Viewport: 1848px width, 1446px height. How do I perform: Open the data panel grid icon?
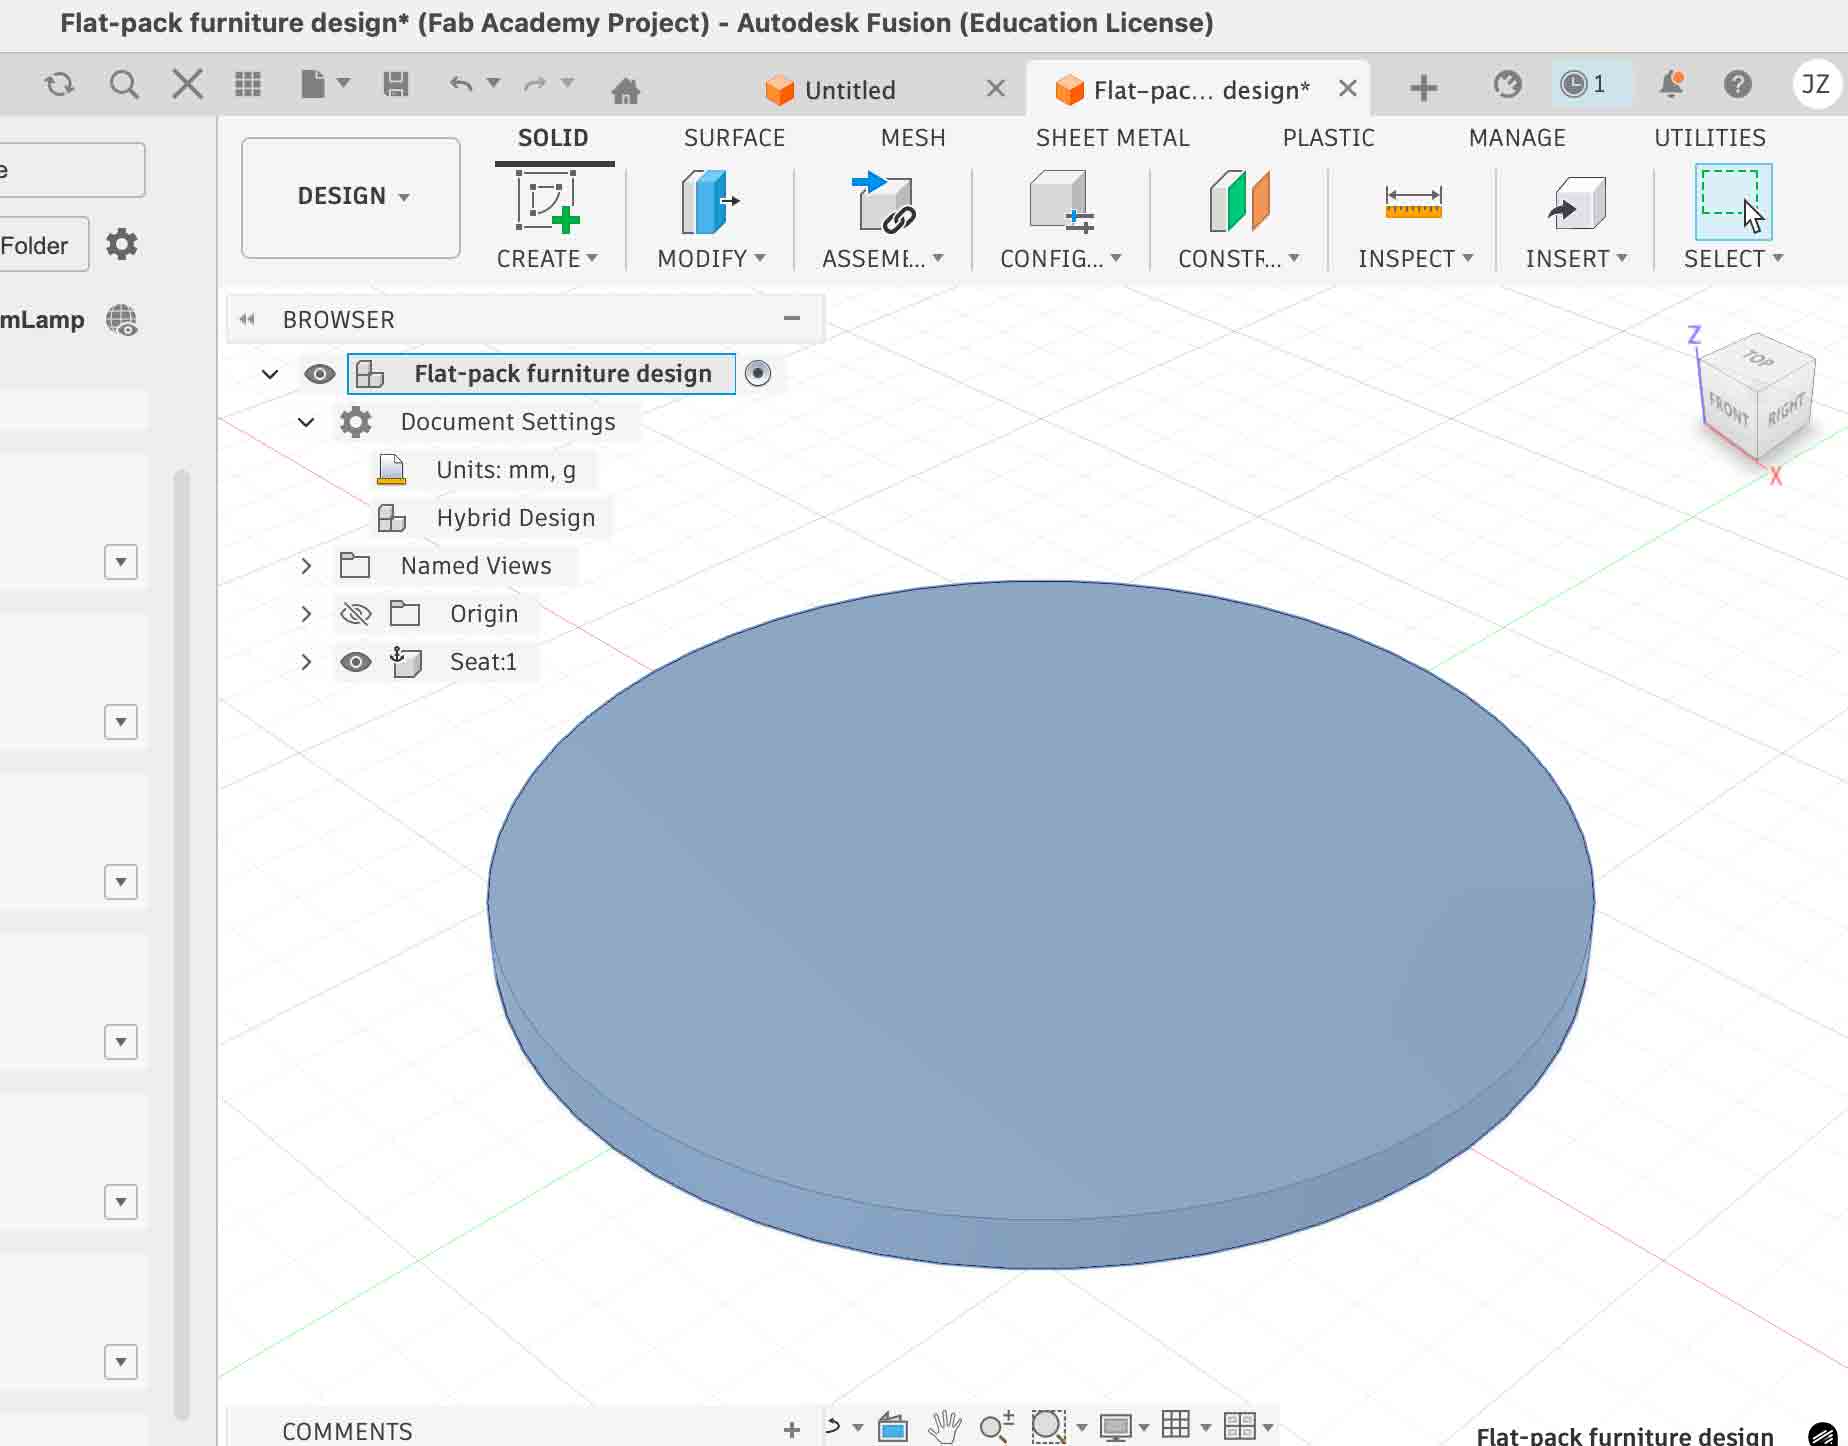coord(248,84)
